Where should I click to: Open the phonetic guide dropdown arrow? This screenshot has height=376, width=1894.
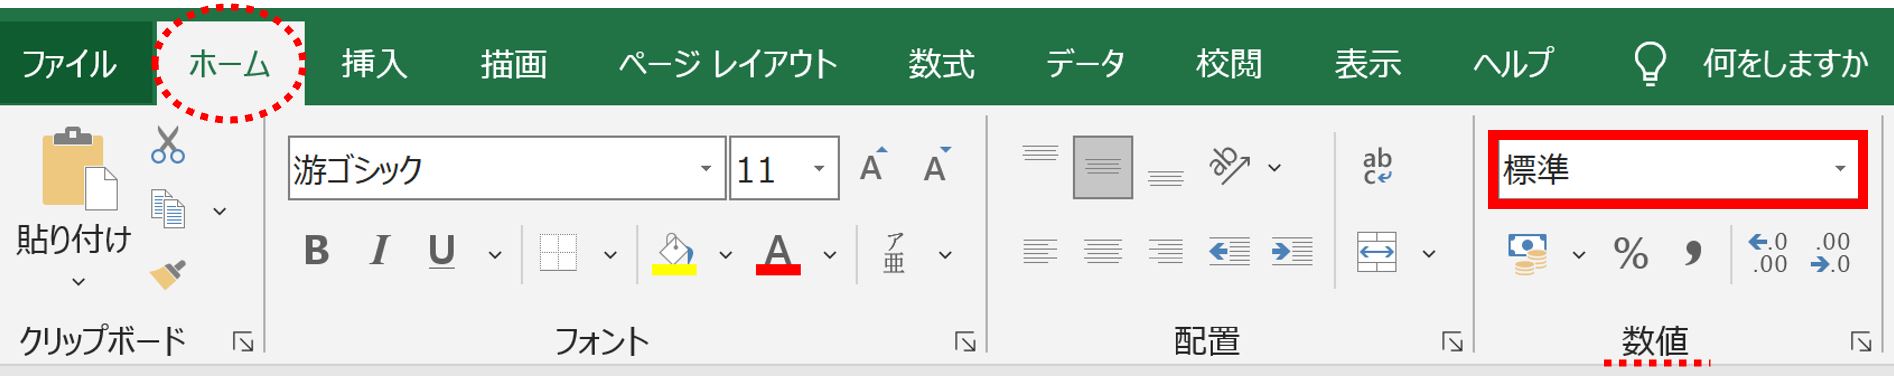(x=945, y=255)
